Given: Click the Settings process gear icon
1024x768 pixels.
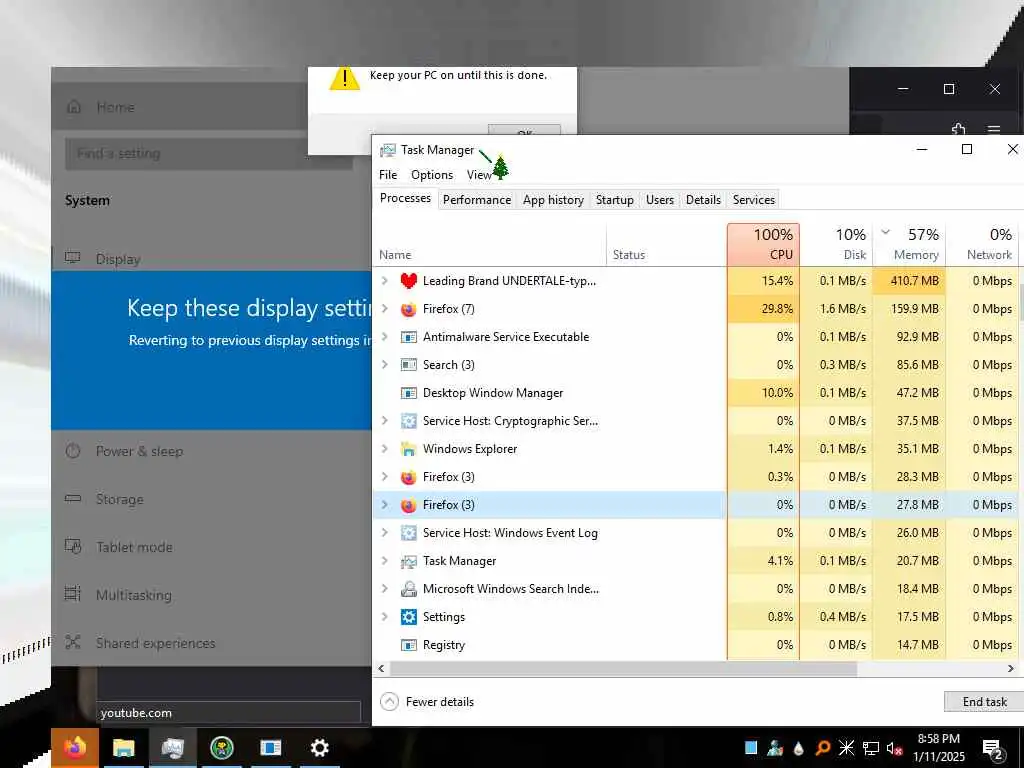Looking at the screenshot, I should 408,617.
